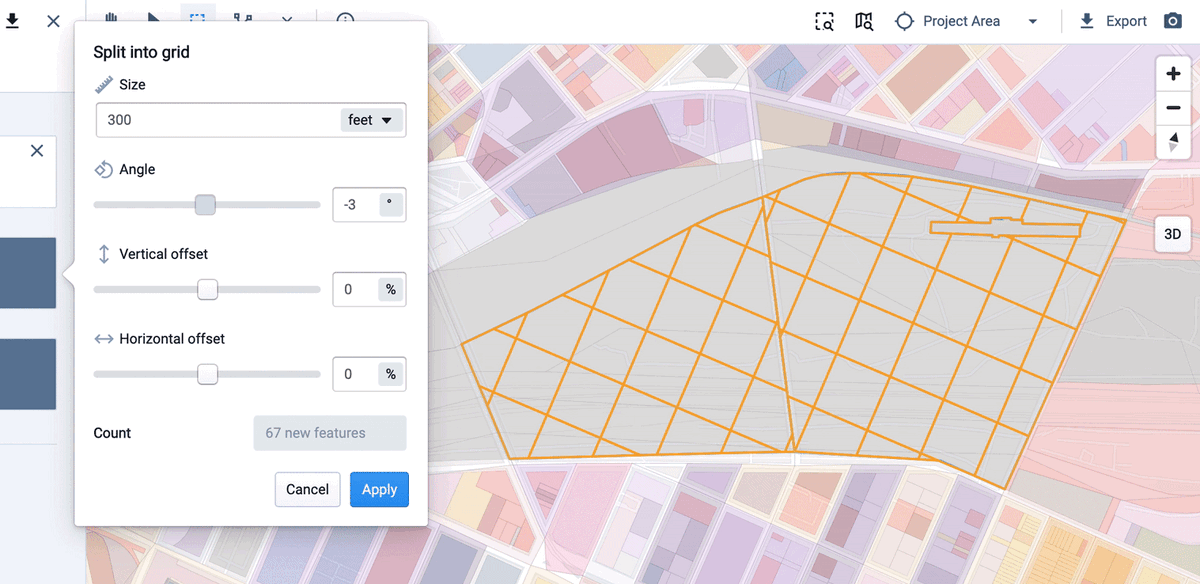Click the rotate icon beside Angle

tap(103, 169)
